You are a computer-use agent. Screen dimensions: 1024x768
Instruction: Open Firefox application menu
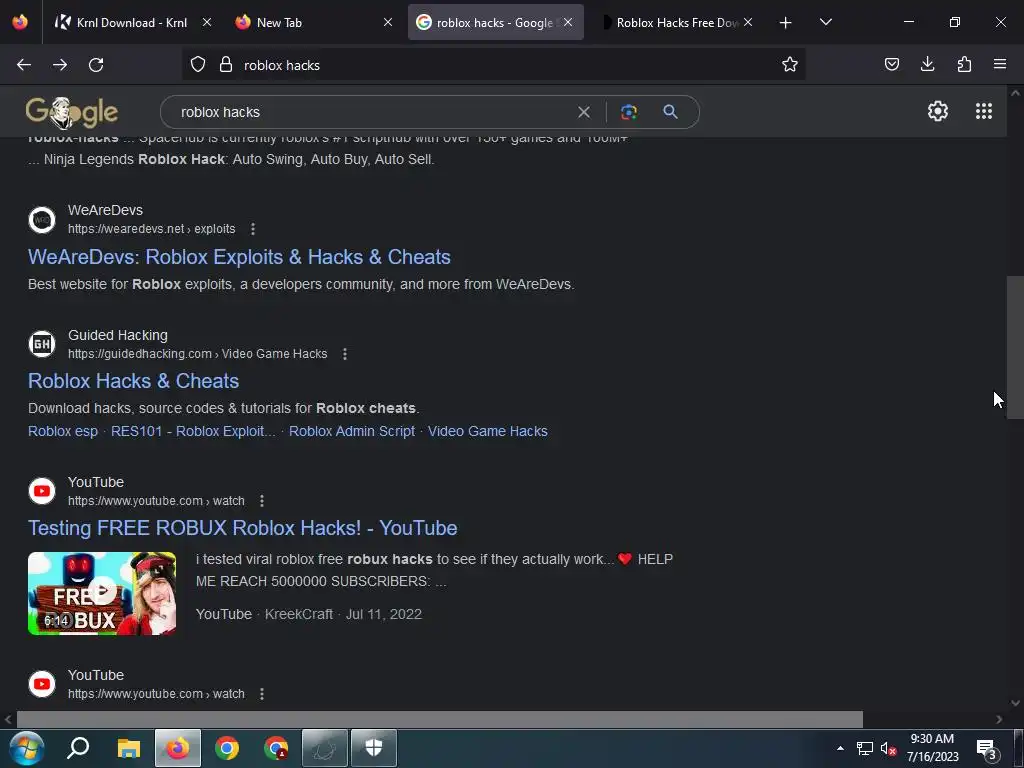click(1000, 65)
